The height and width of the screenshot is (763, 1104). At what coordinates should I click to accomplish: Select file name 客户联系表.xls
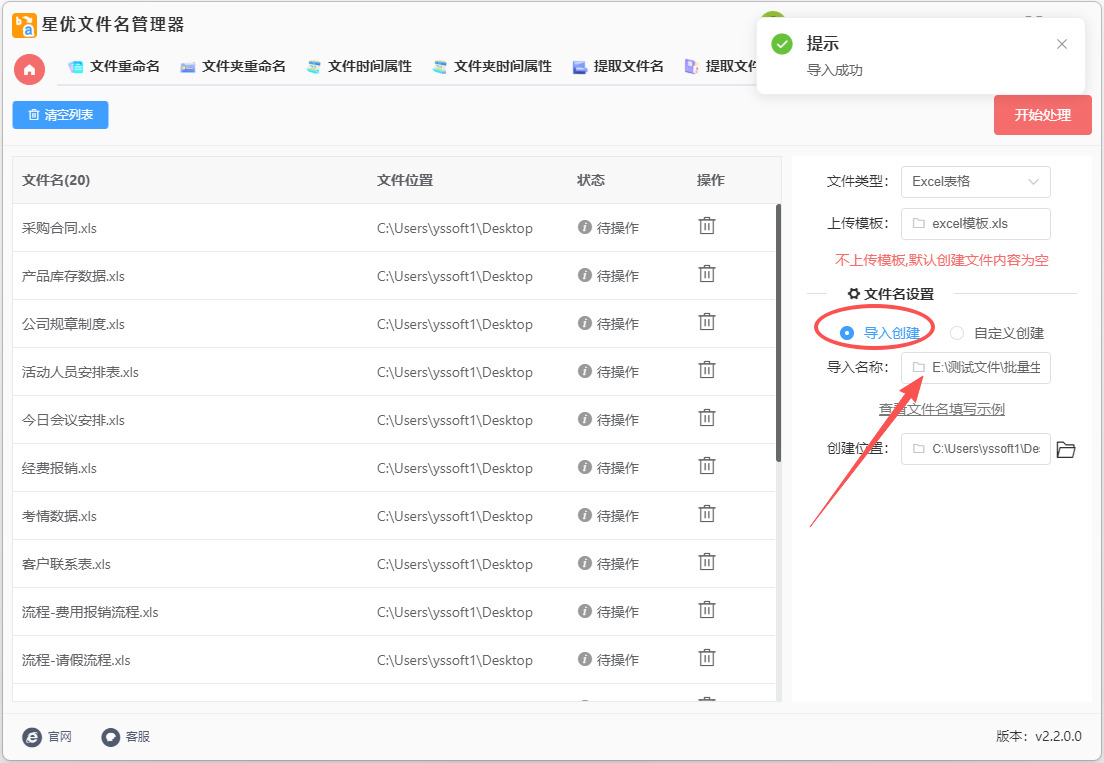click(x=66, y=564)
